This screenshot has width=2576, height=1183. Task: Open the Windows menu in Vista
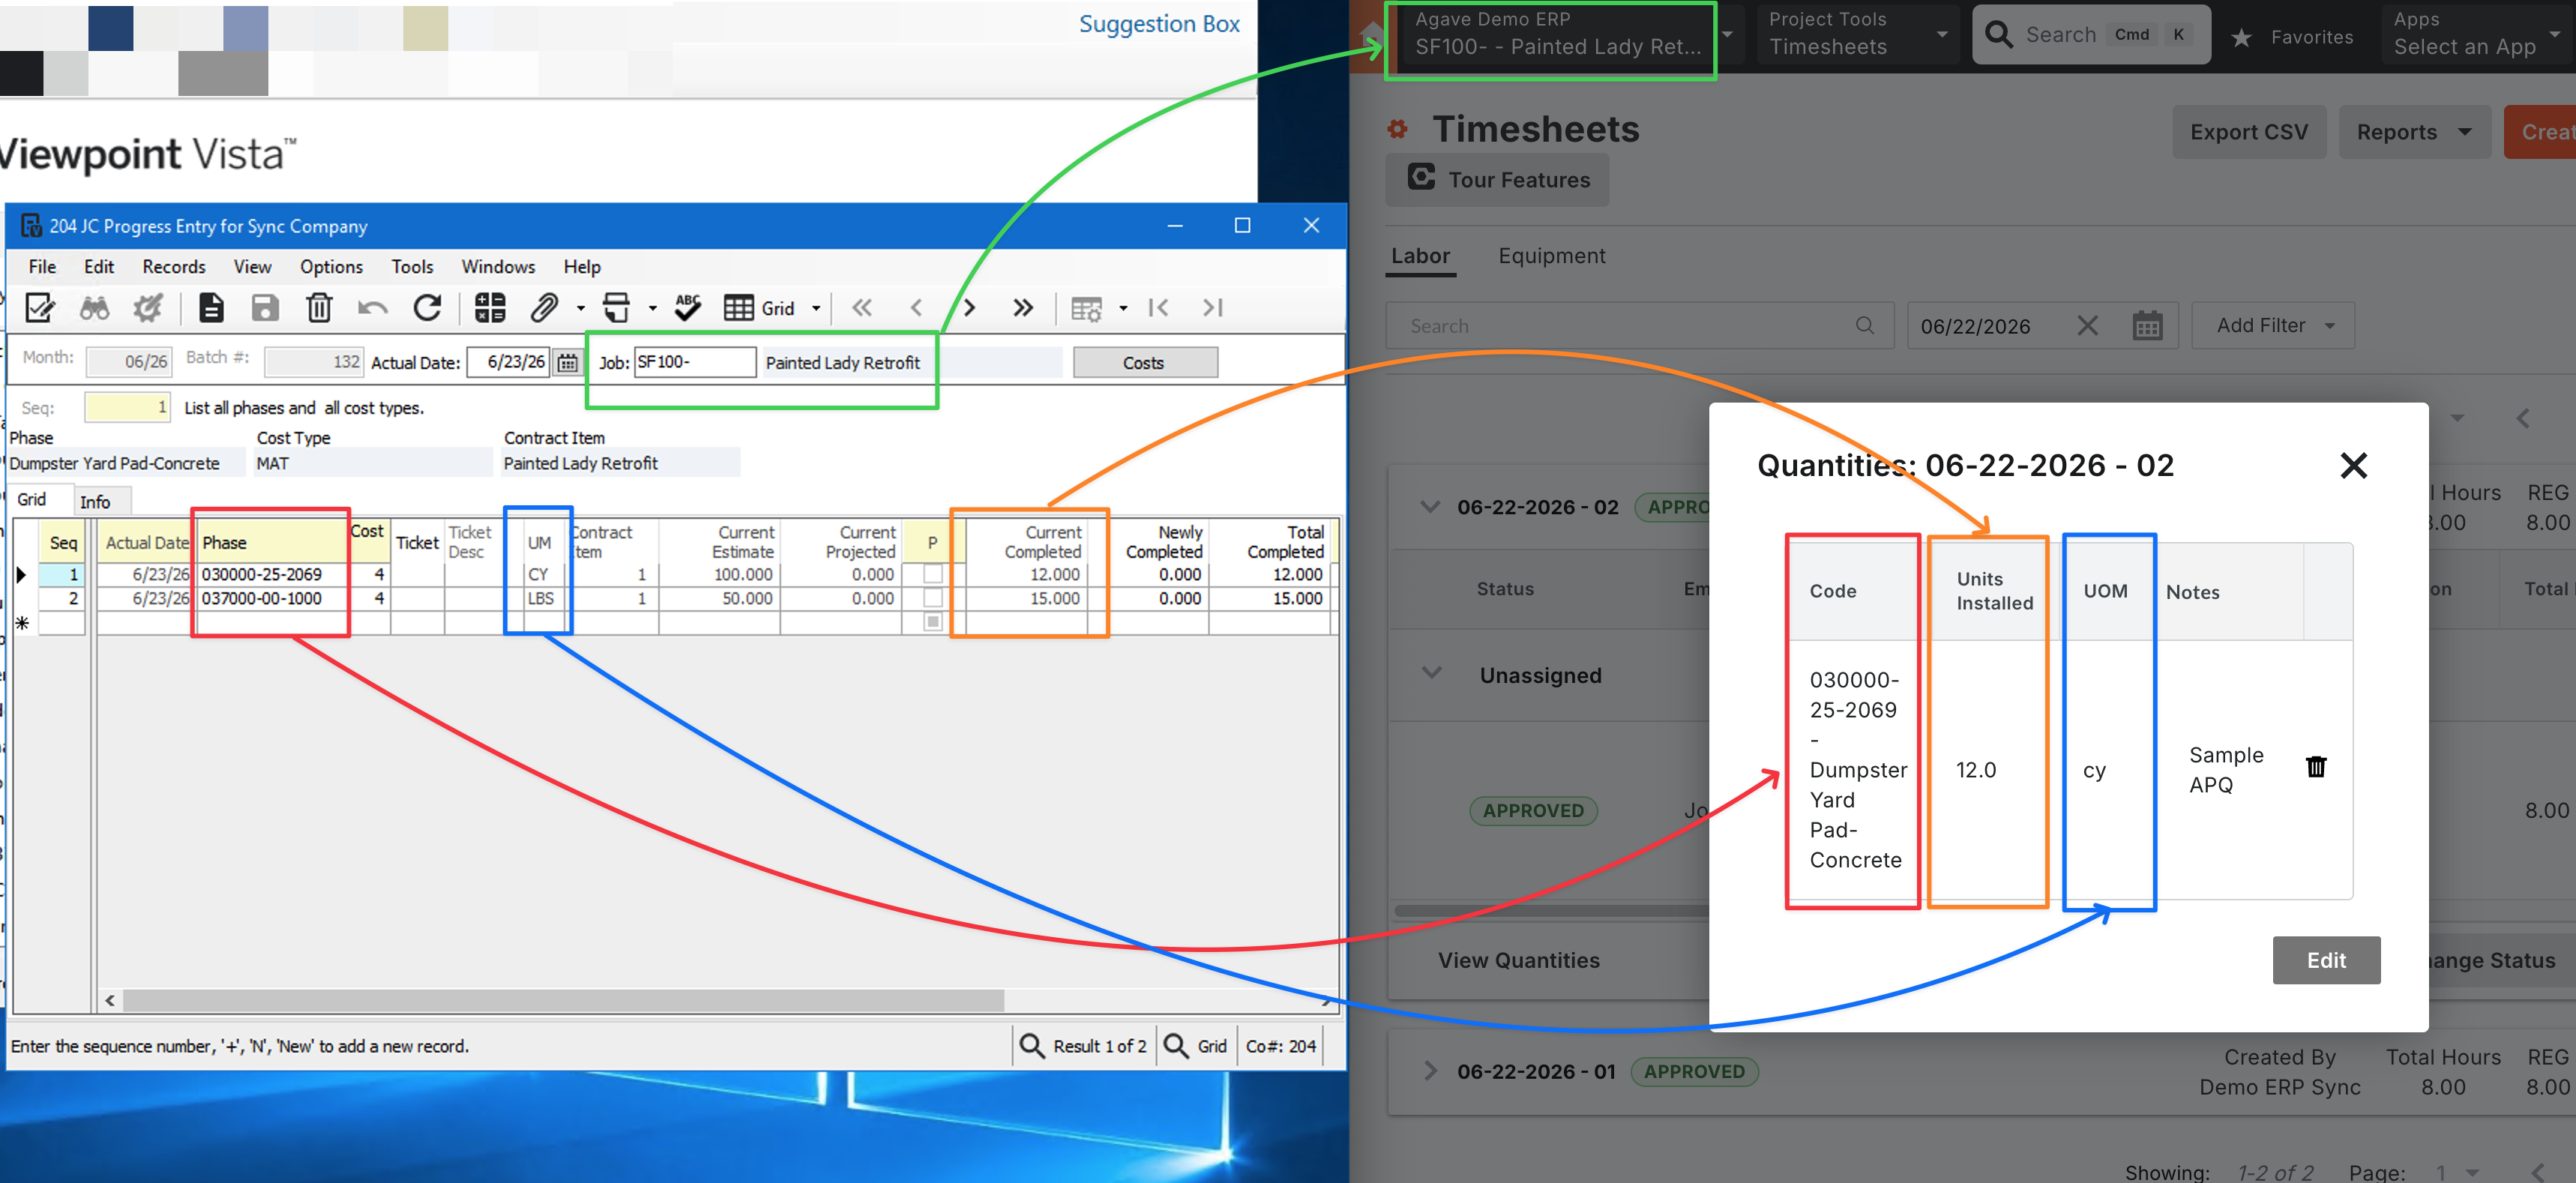click(x=498, y=267)
